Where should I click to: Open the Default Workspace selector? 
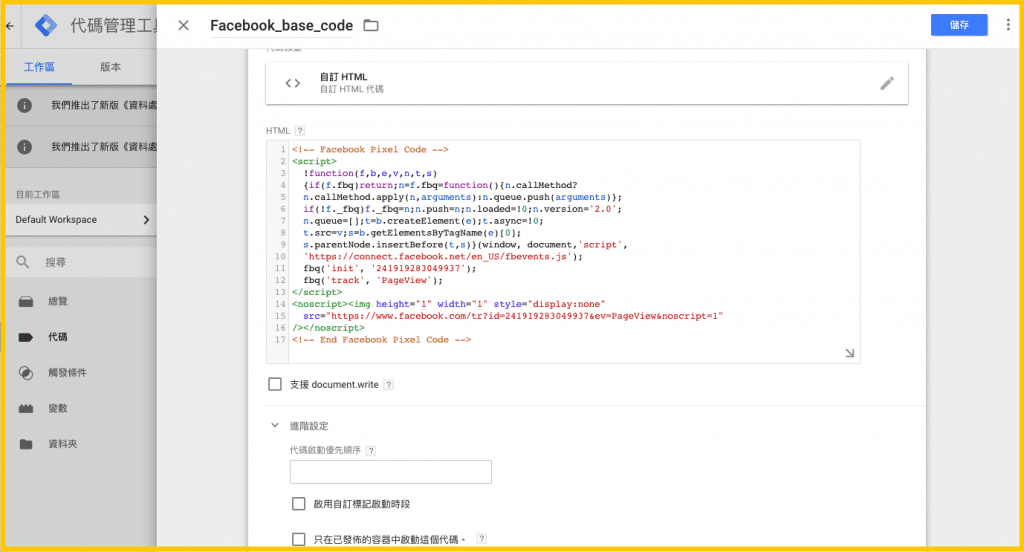(82, 219)
